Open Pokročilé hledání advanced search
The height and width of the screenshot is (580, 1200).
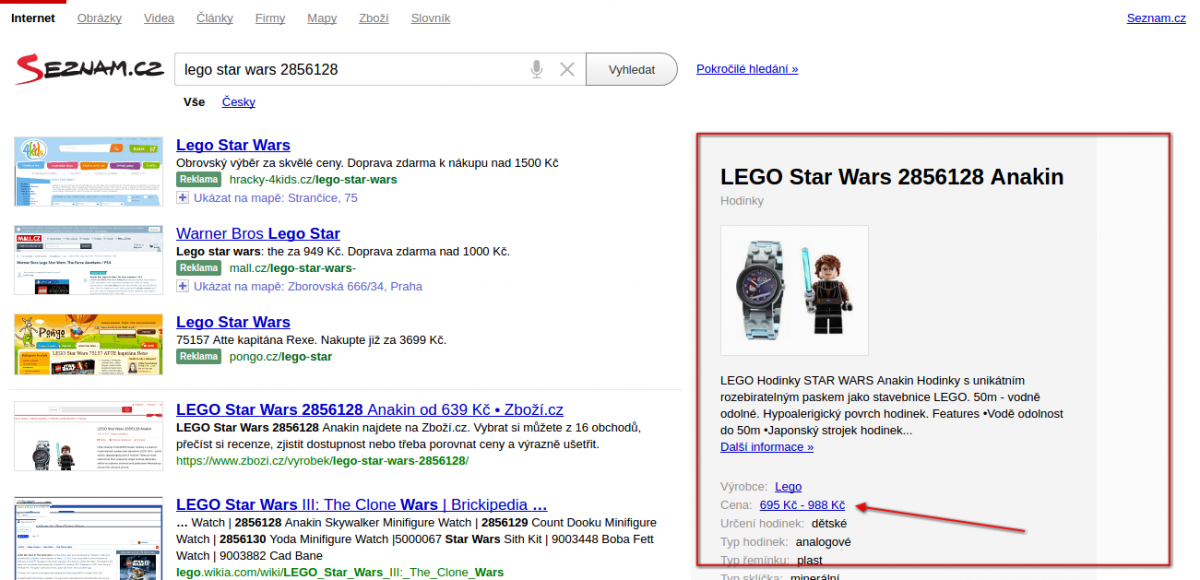point(747,69)
